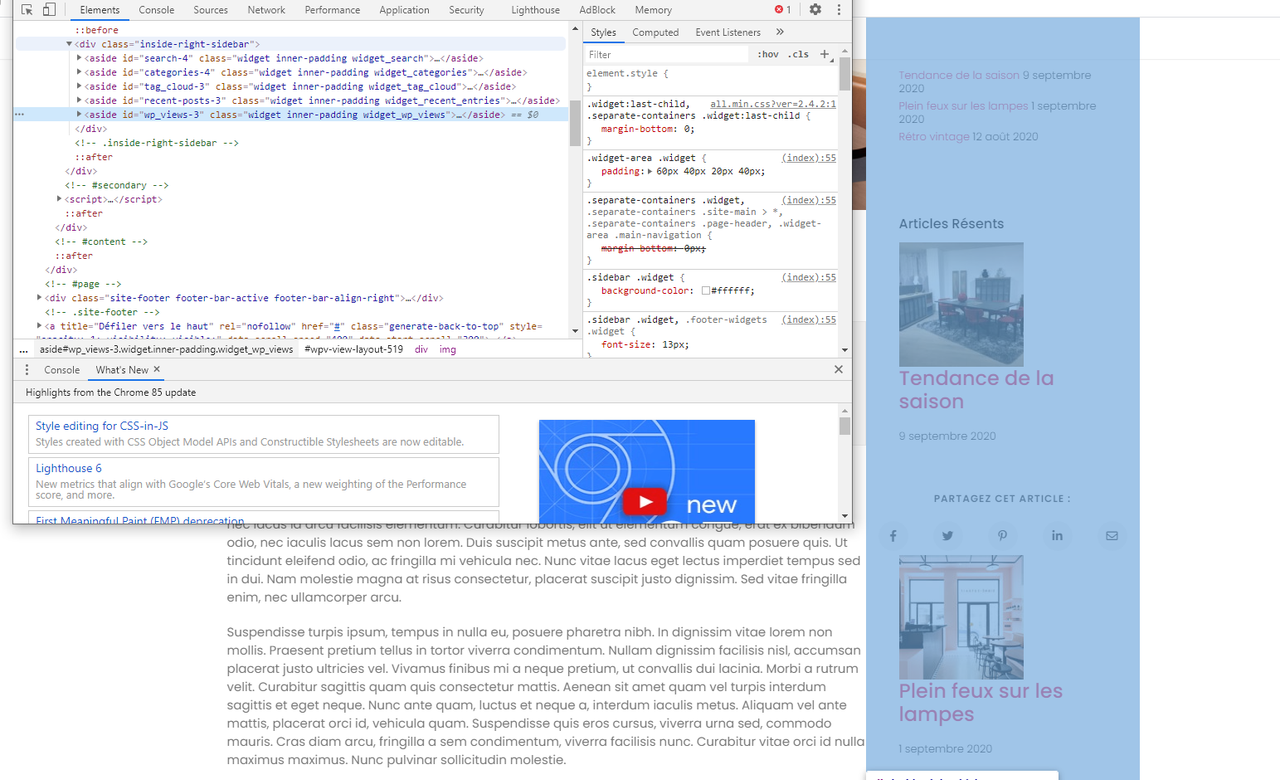
Task: Share article via the email envelope icon
Action: [1111, 536]
